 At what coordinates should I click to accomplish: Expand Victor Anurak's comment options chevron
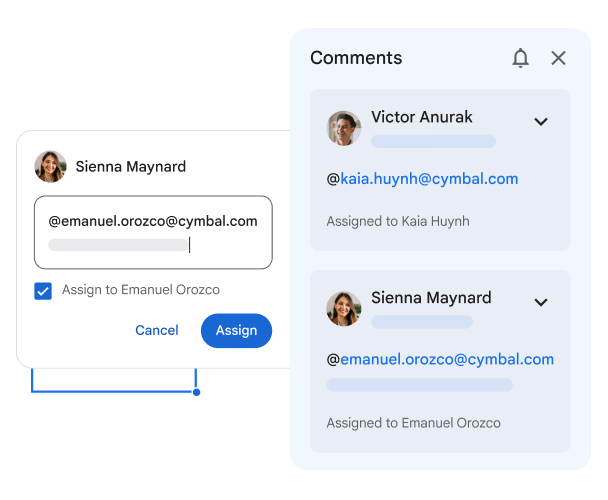tap(541, 122)
